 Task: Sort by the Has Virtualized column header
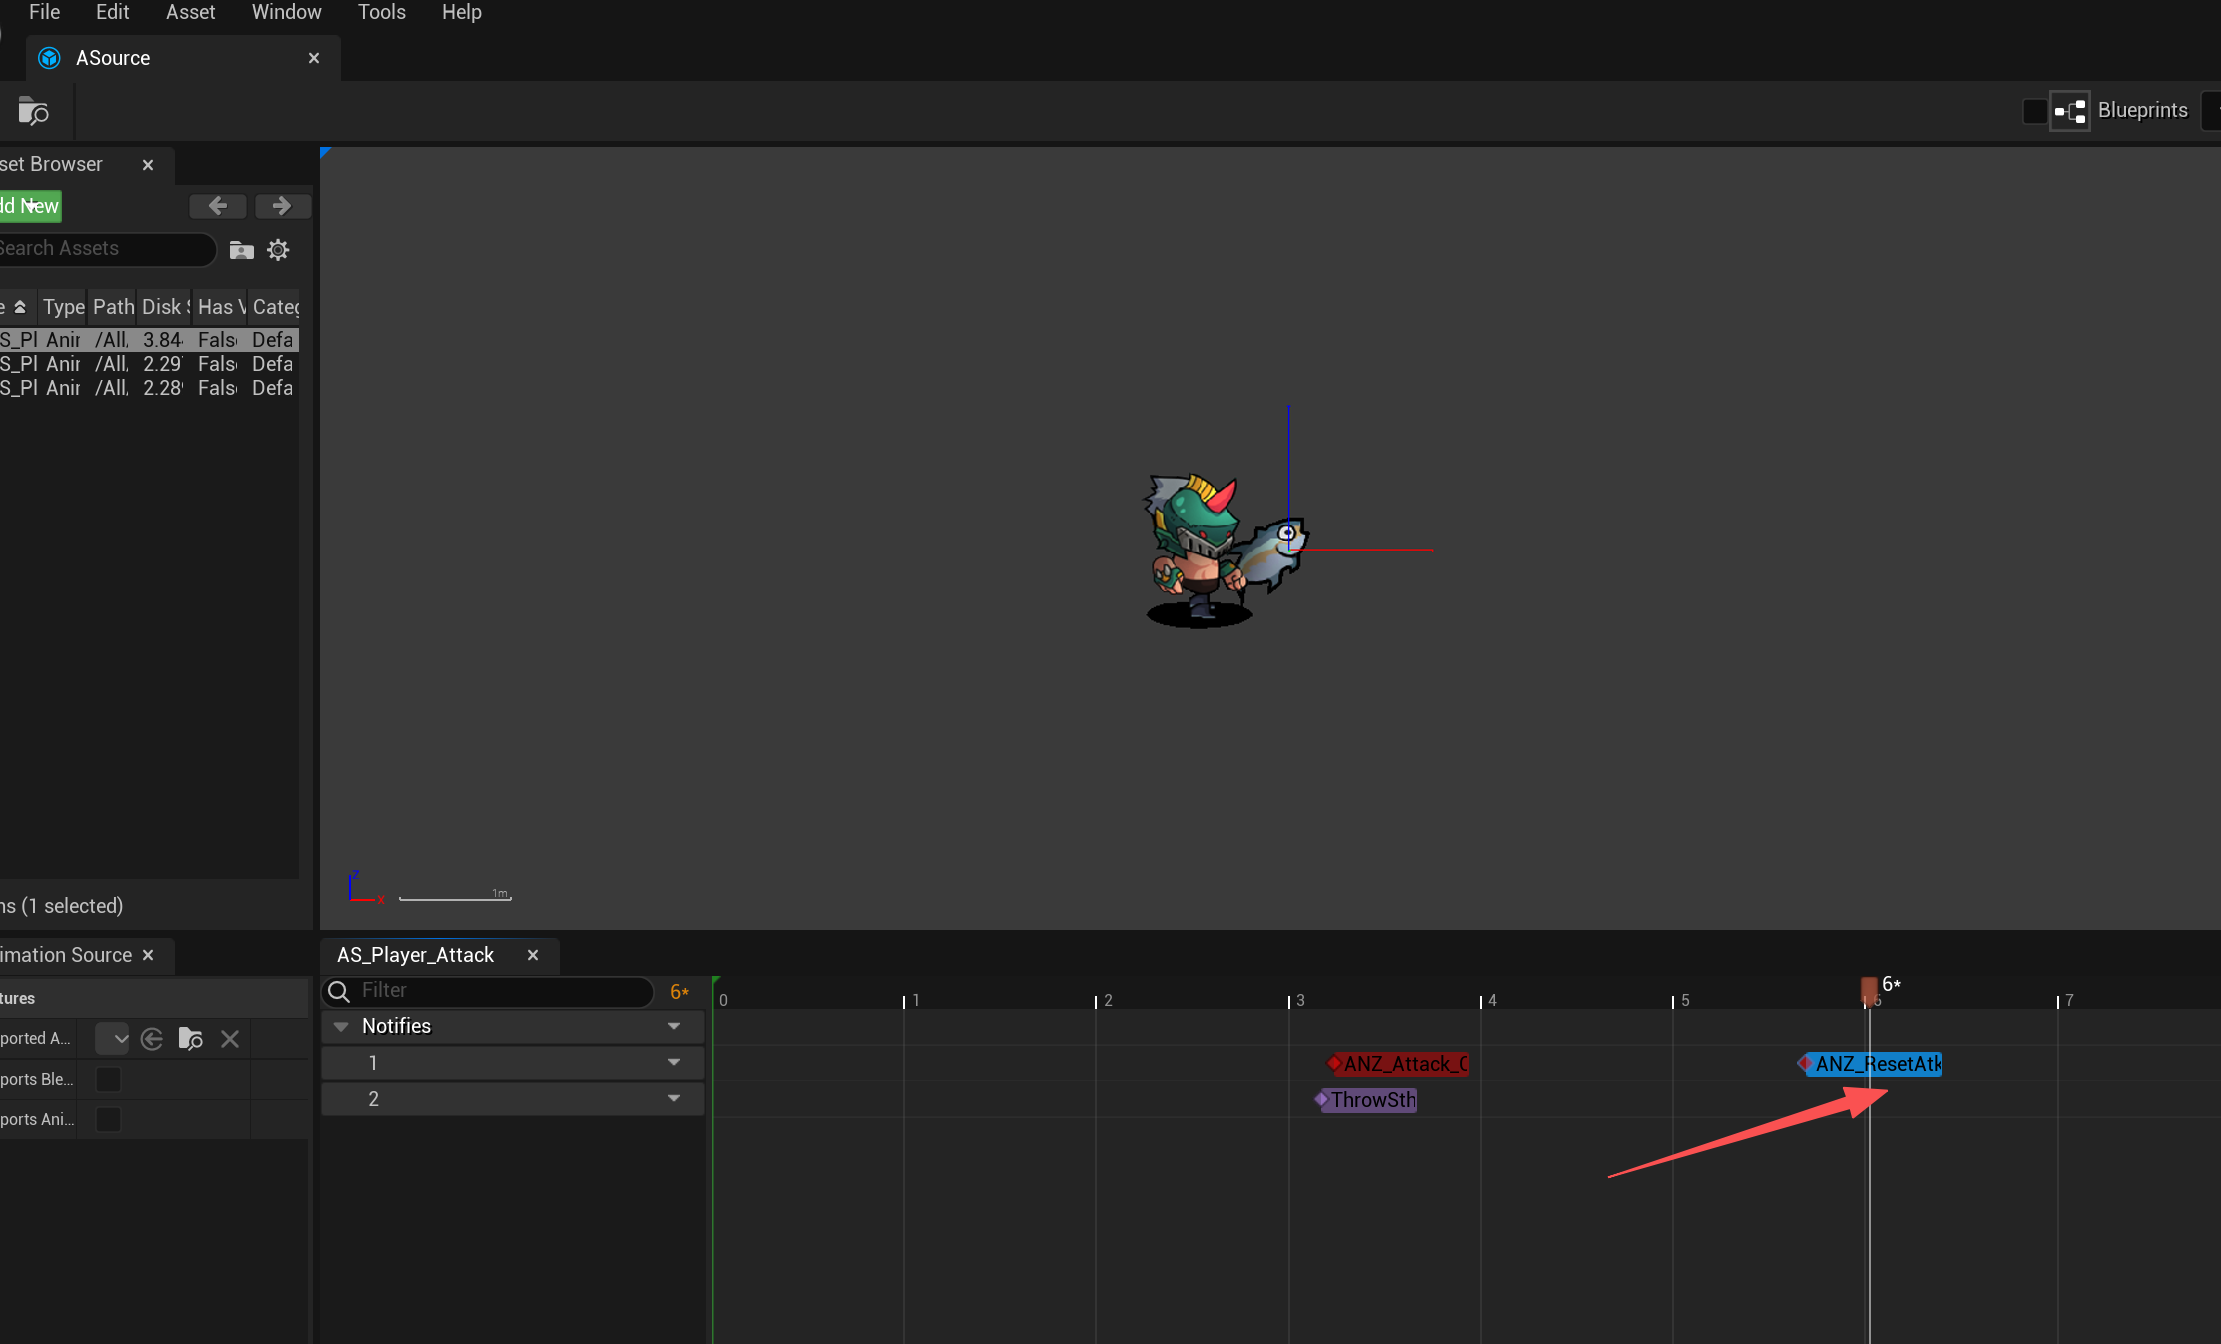221,307
